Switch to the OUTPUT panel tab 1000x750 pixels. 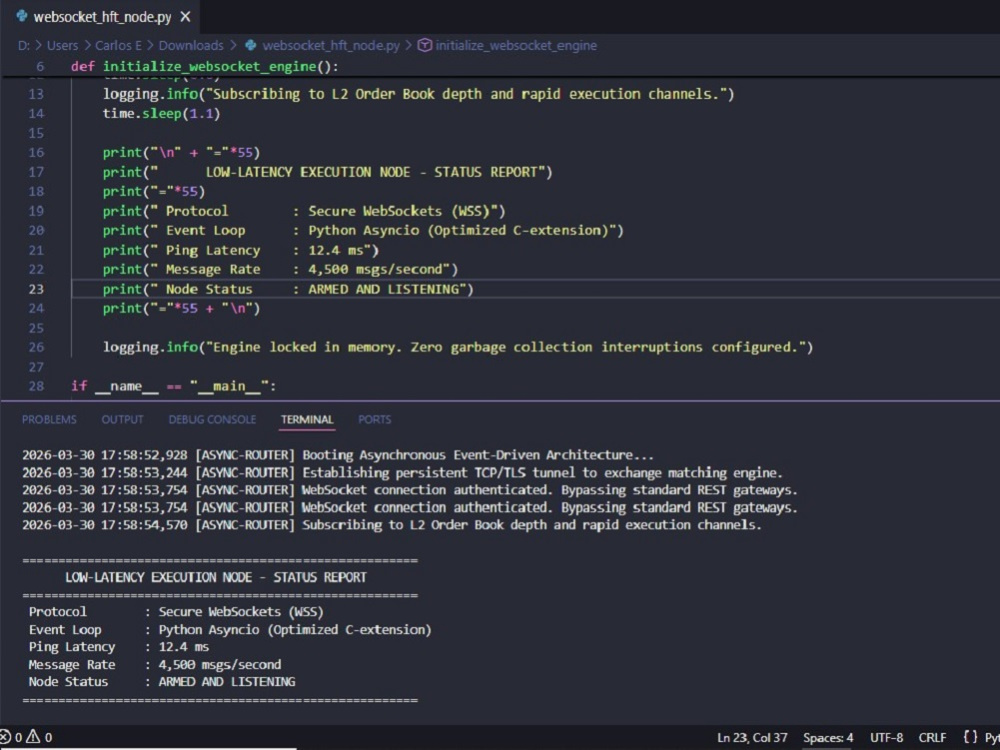tap(122, 420)
